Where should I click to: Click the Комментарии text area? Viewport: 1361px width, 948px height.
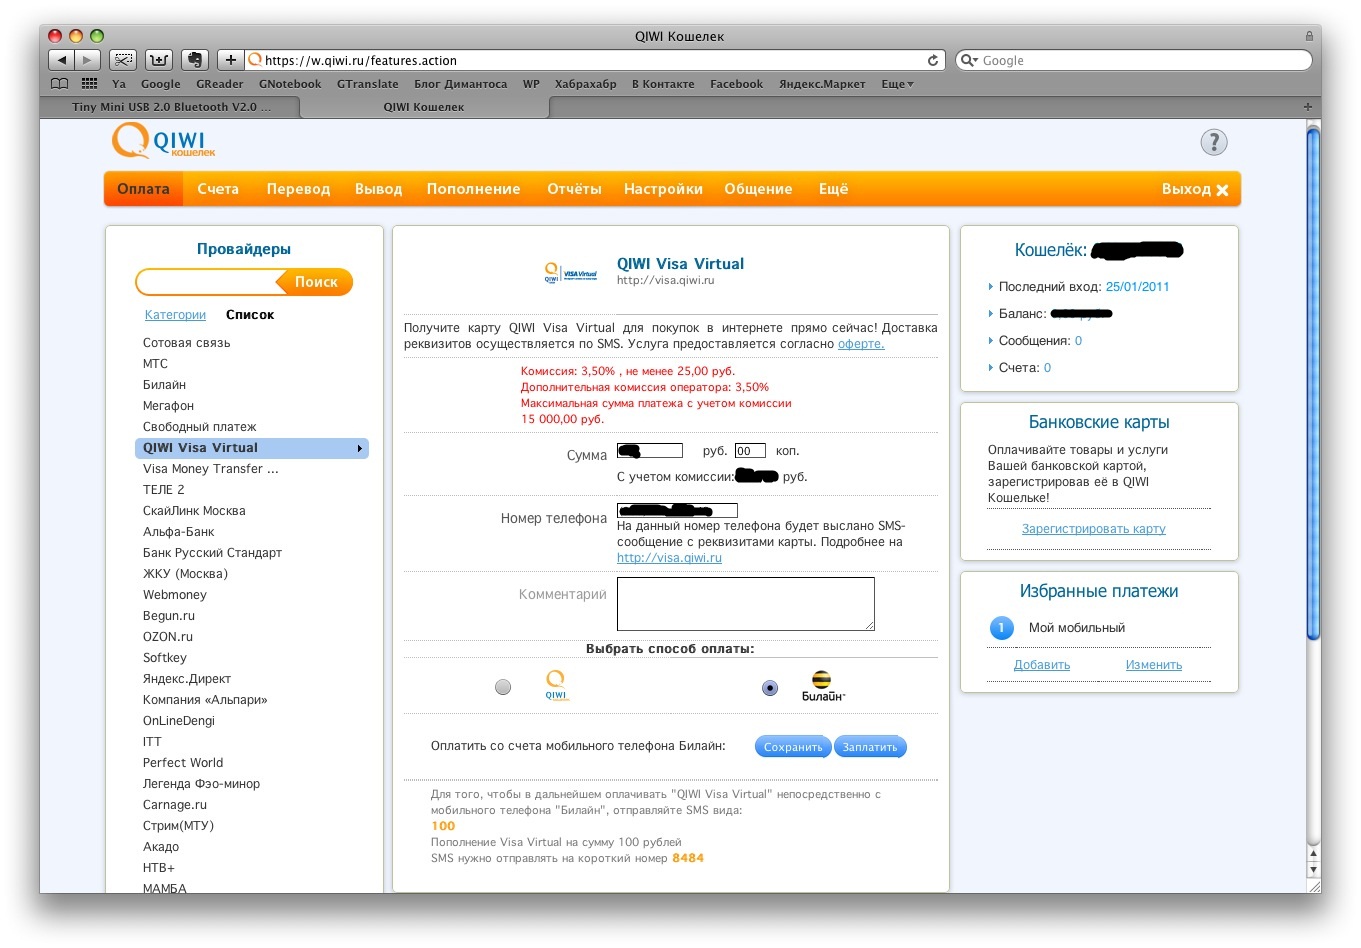point(746,604)
